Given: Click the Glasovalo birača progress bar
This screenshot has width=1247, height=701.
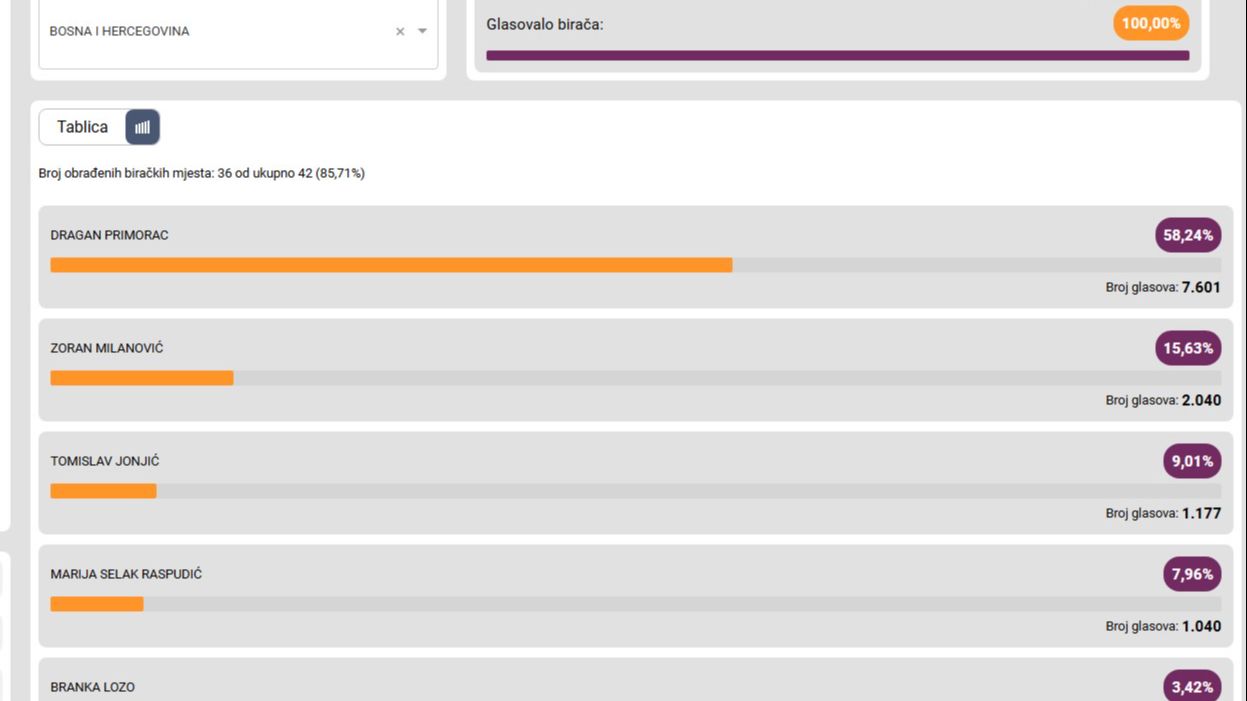Looking at the screenshot, I should (837, 56).
